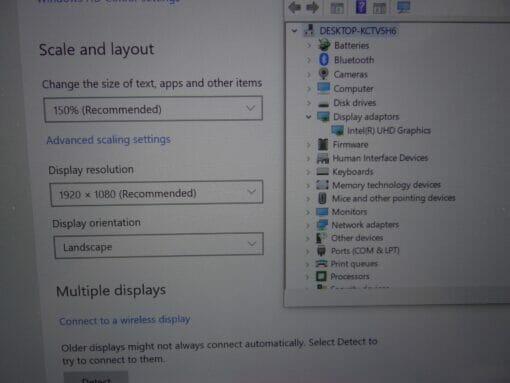The image size is (510, 383).
Task: Click the Human Interface Devices icon
Action: (323, 158)
